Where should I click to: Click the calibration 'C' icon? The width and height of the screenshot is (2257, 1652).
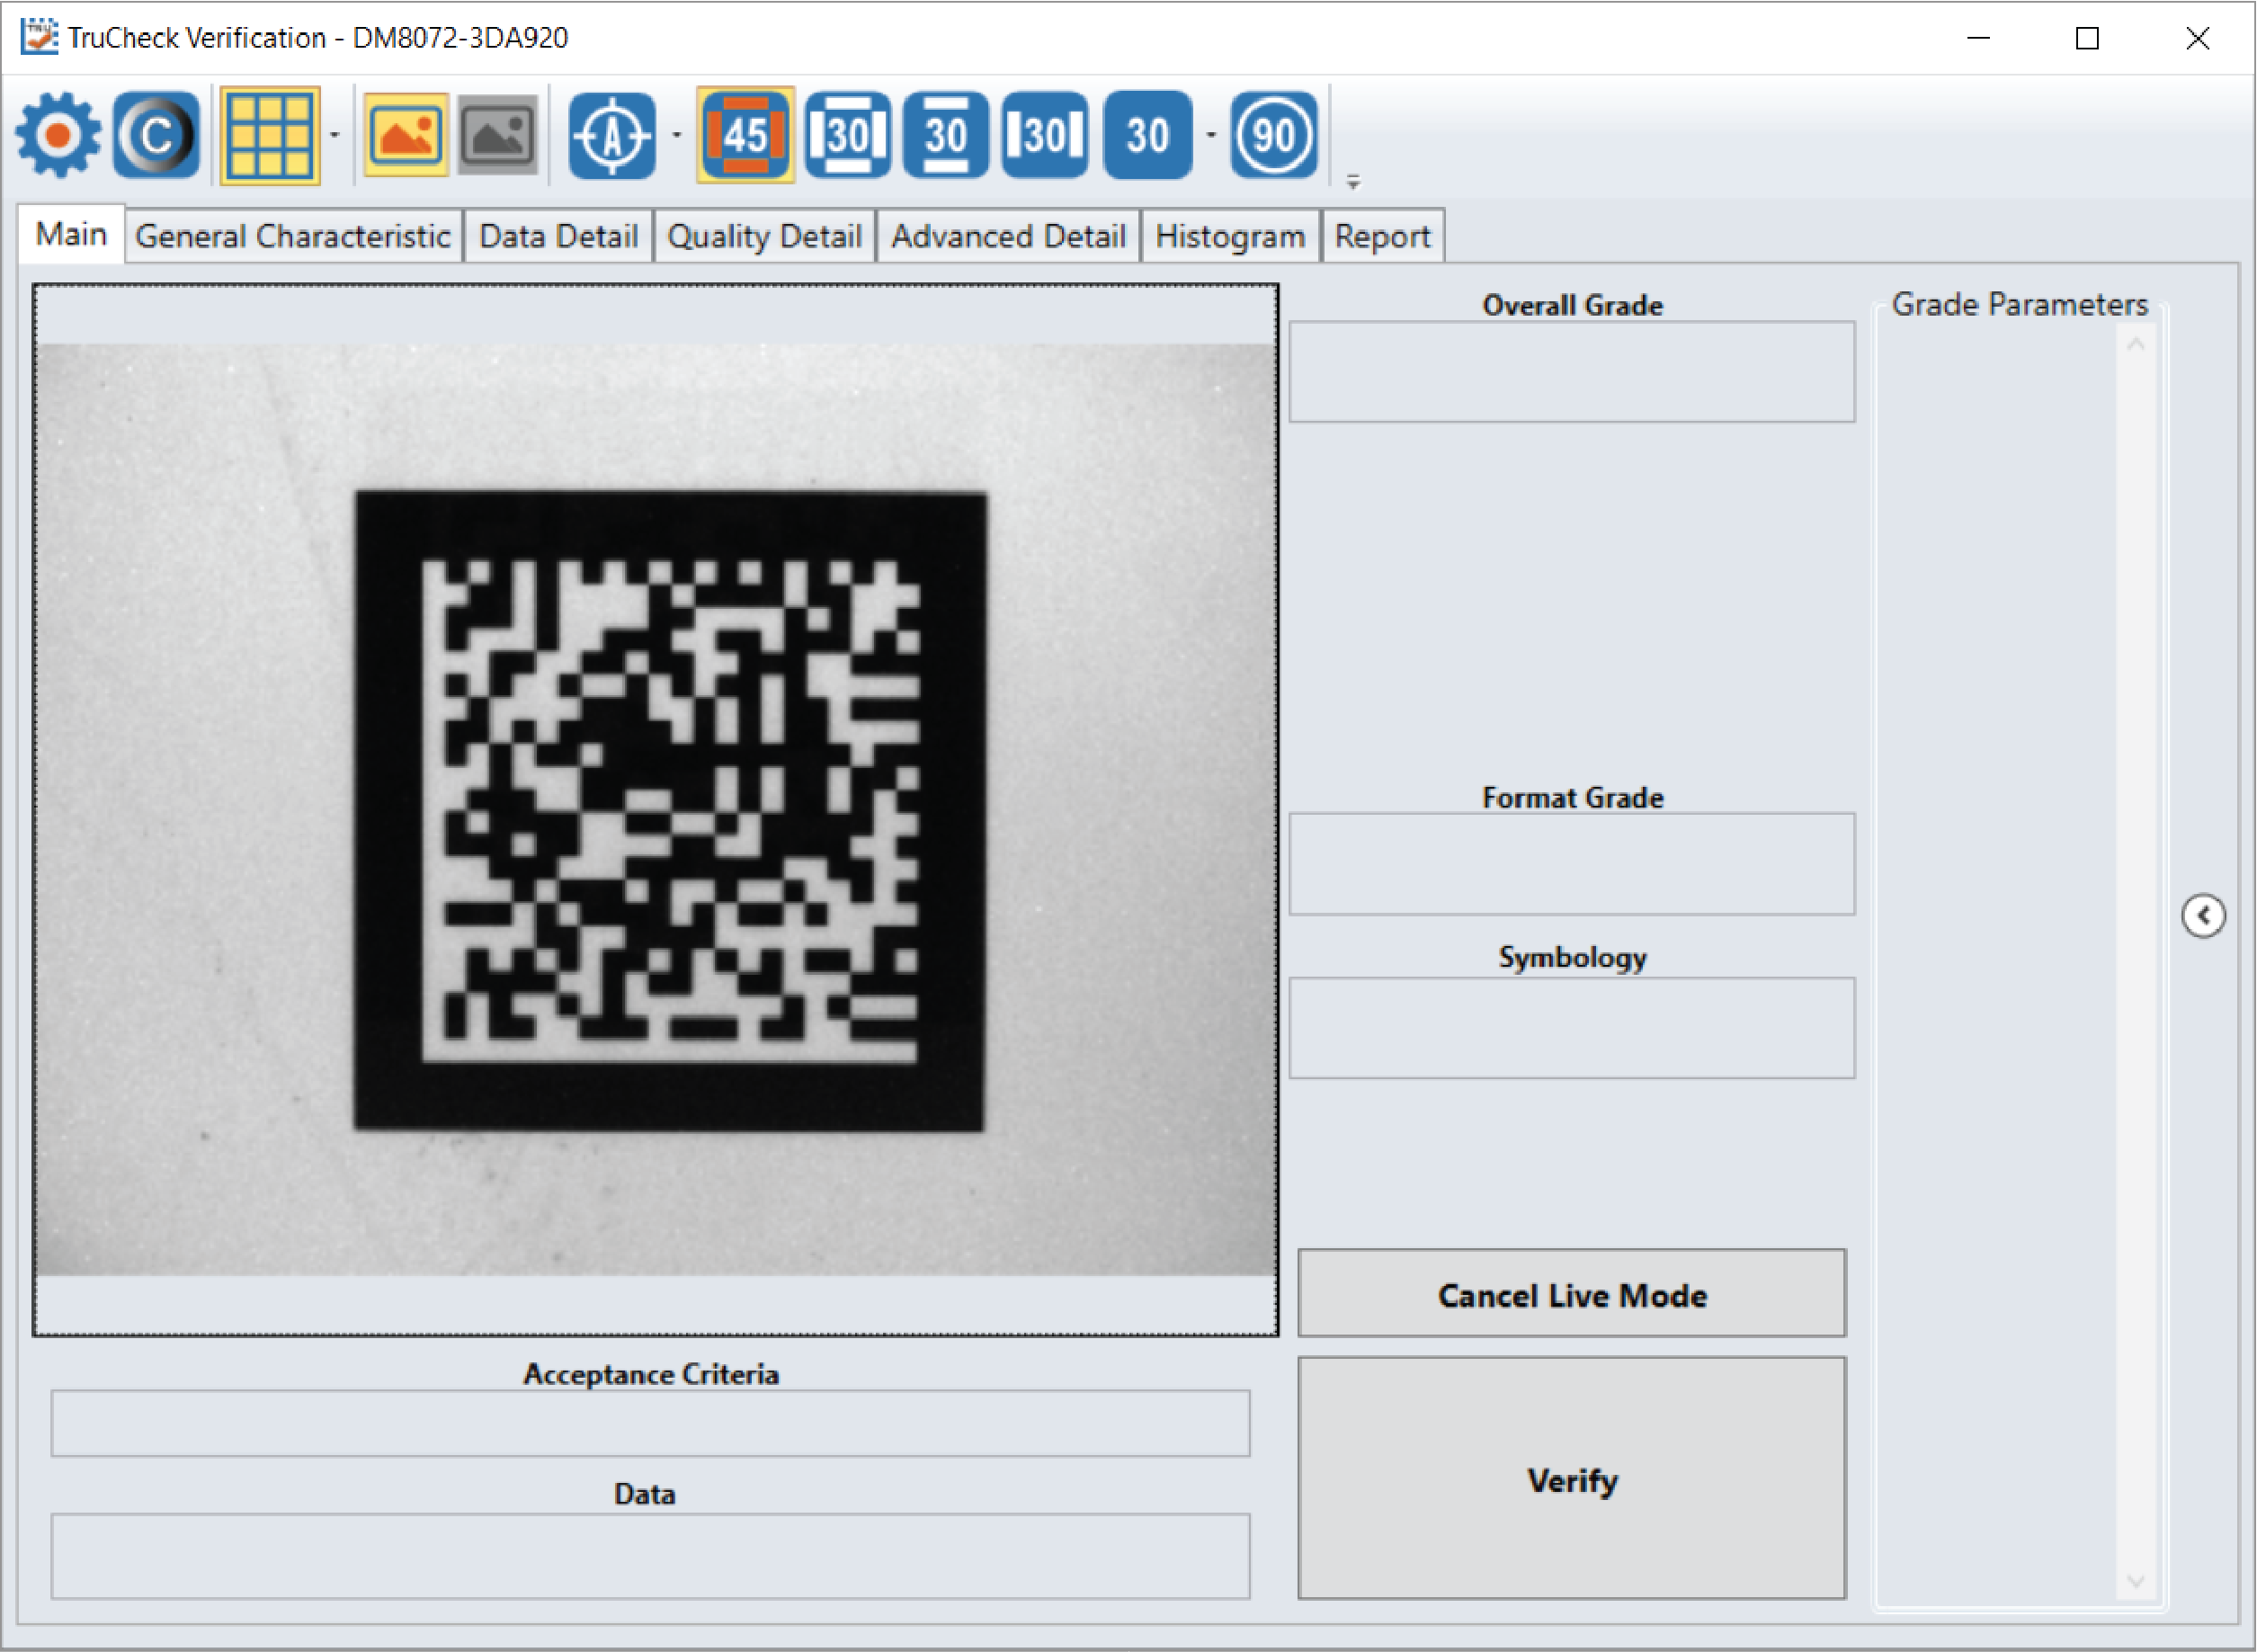pyautogui.click(x=156, y=135)
